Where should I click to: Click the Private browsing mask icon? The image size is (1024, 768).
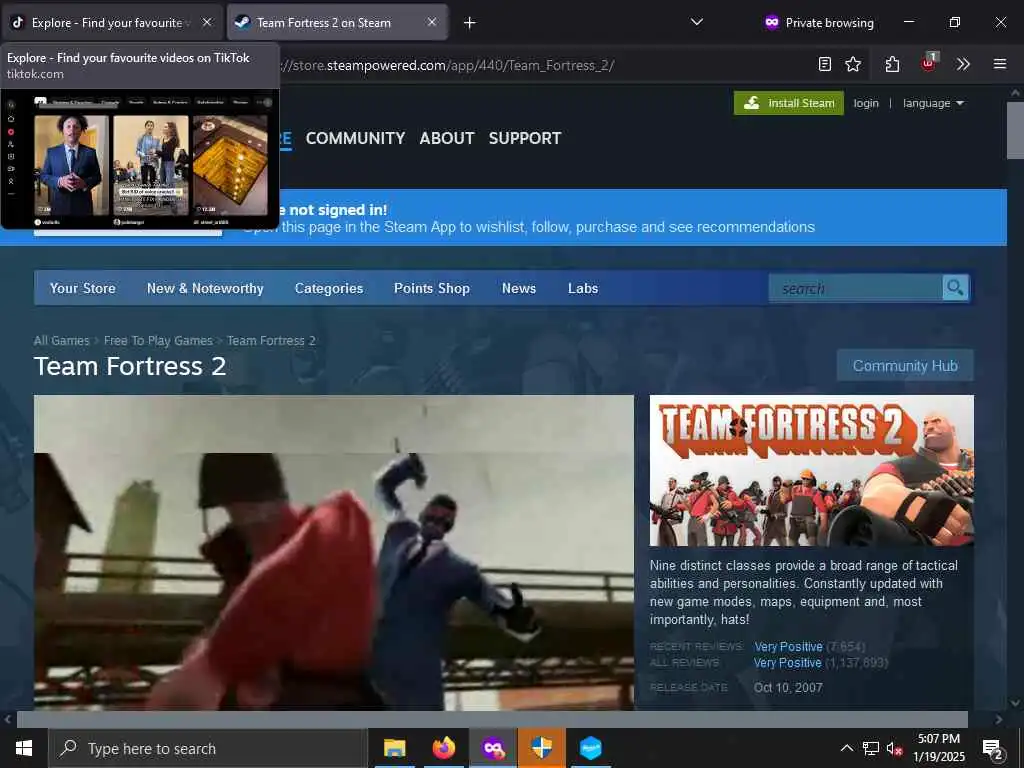click(772, 22)
